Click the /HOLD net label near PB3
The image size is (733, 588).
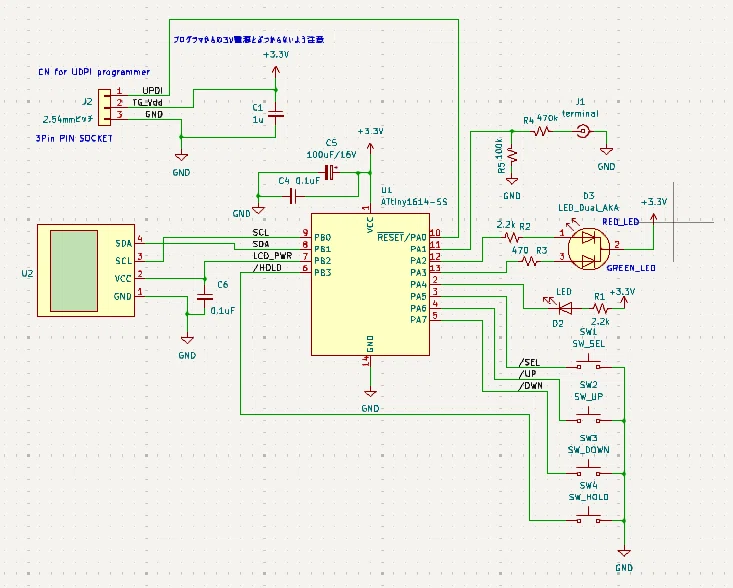tap(267, 267)
